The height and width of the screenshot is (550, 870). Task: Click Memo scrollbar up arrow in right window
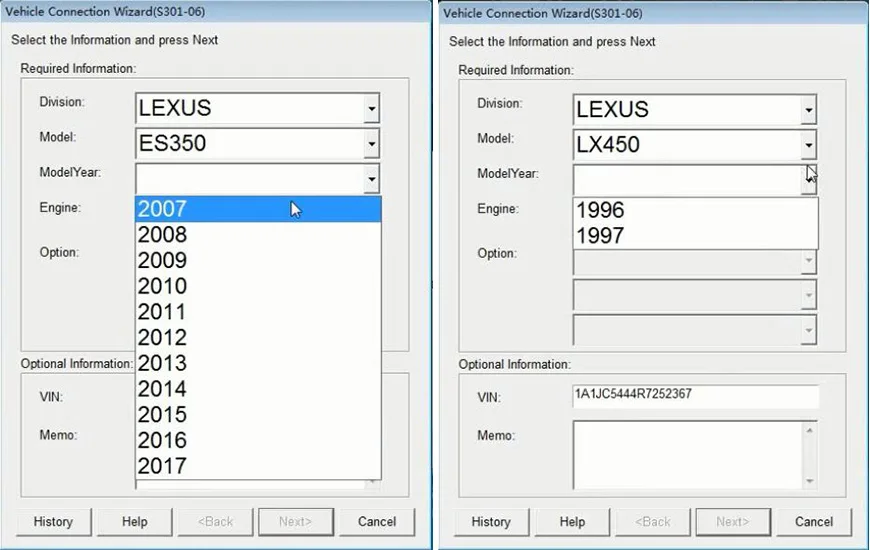[x=810, y=430]
